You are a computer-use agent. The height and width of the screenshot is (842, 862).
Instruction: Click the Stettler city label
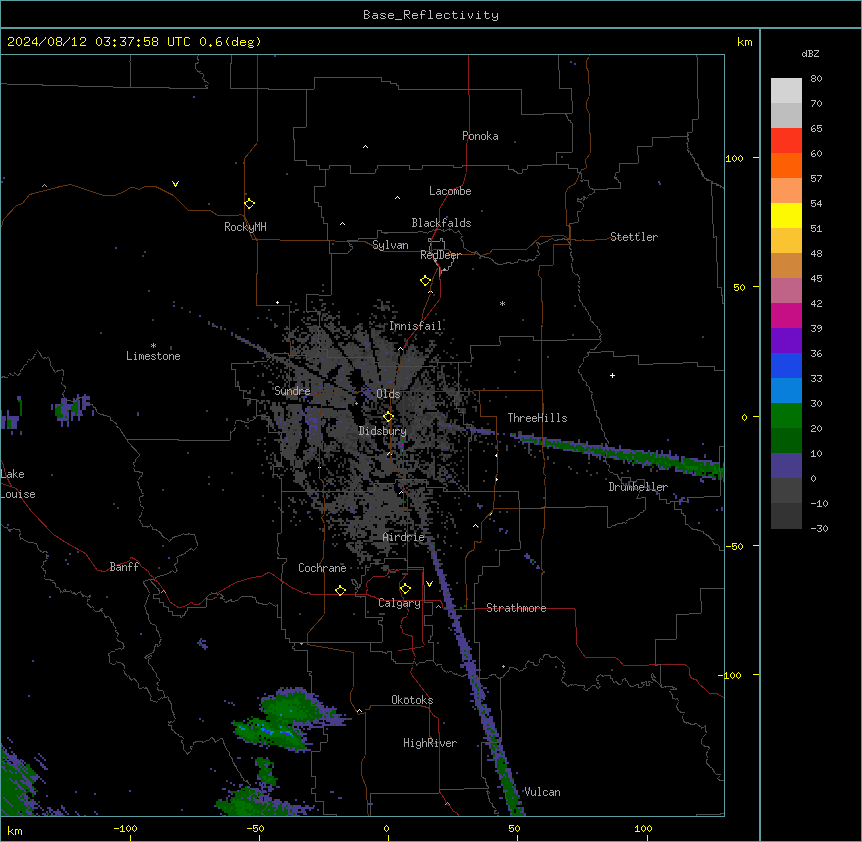click(x=633, y=237)
